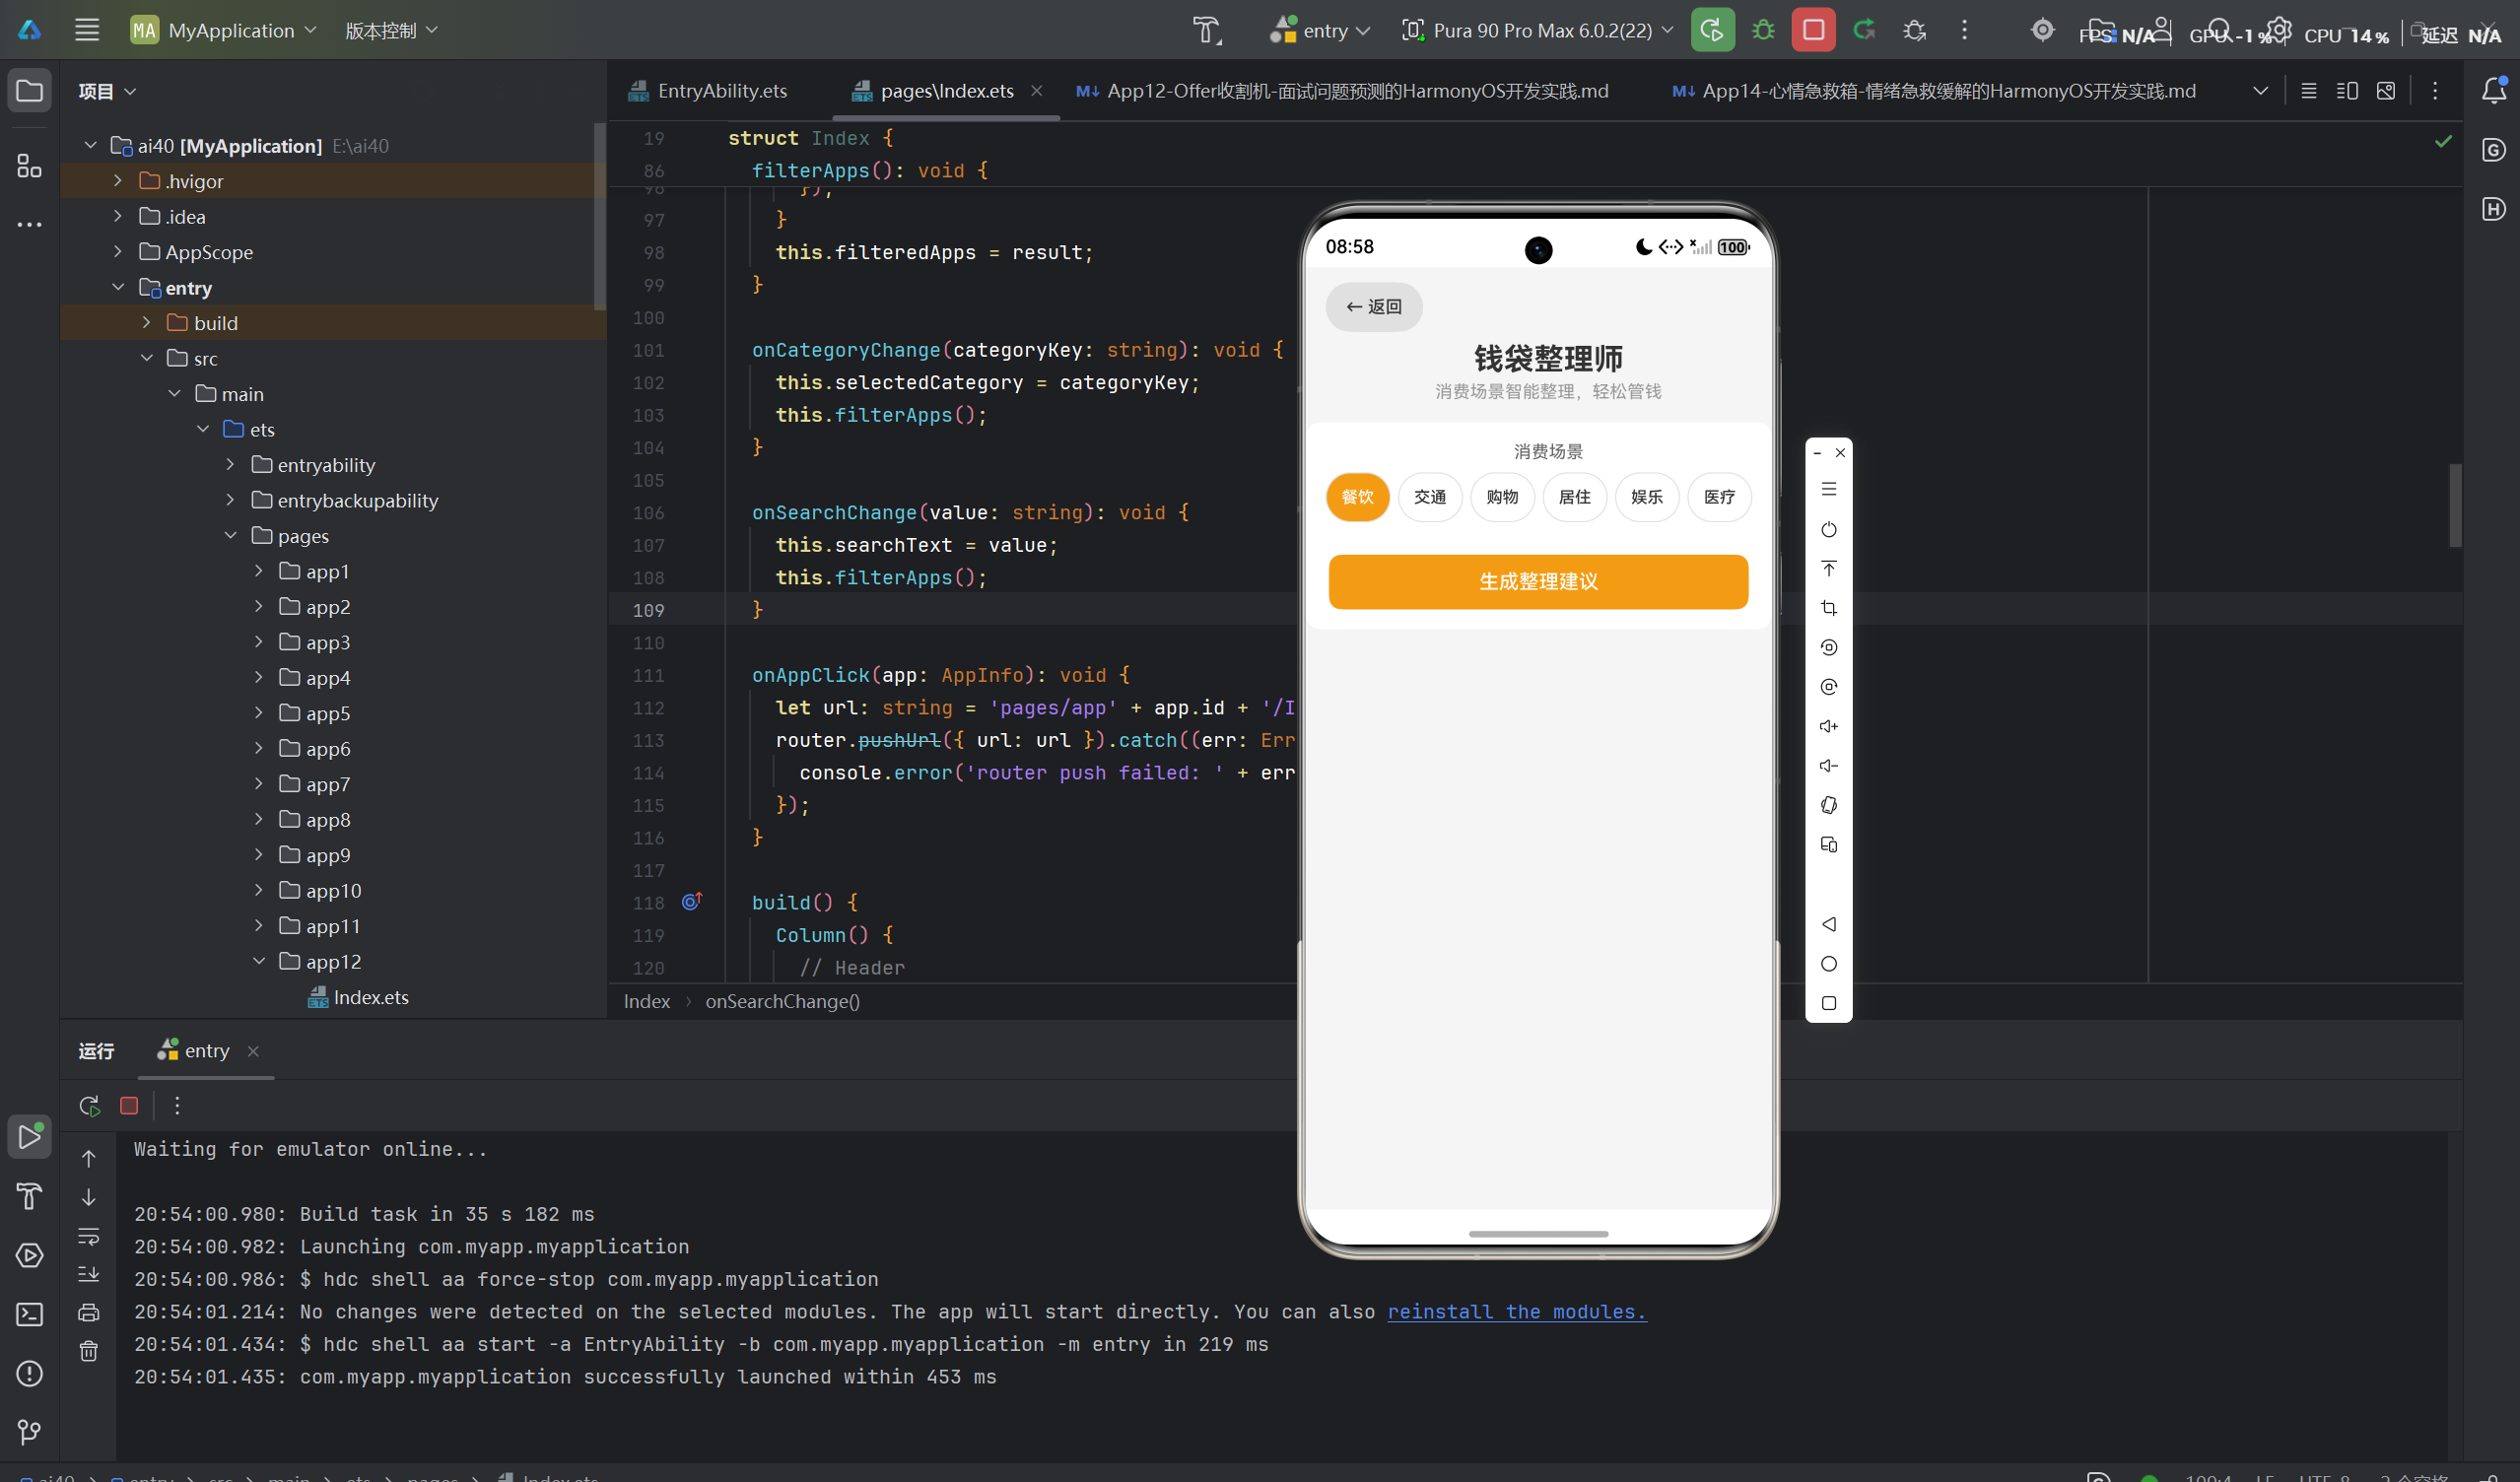Viewport: 2520px width, 1482px height.
Task: Toggle soft-wrap in run console
Action: 89,1236
